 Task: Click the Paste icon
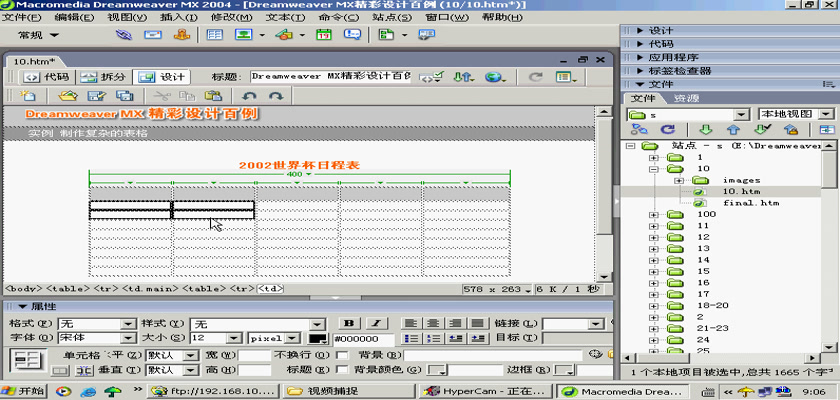click(213, 96)
